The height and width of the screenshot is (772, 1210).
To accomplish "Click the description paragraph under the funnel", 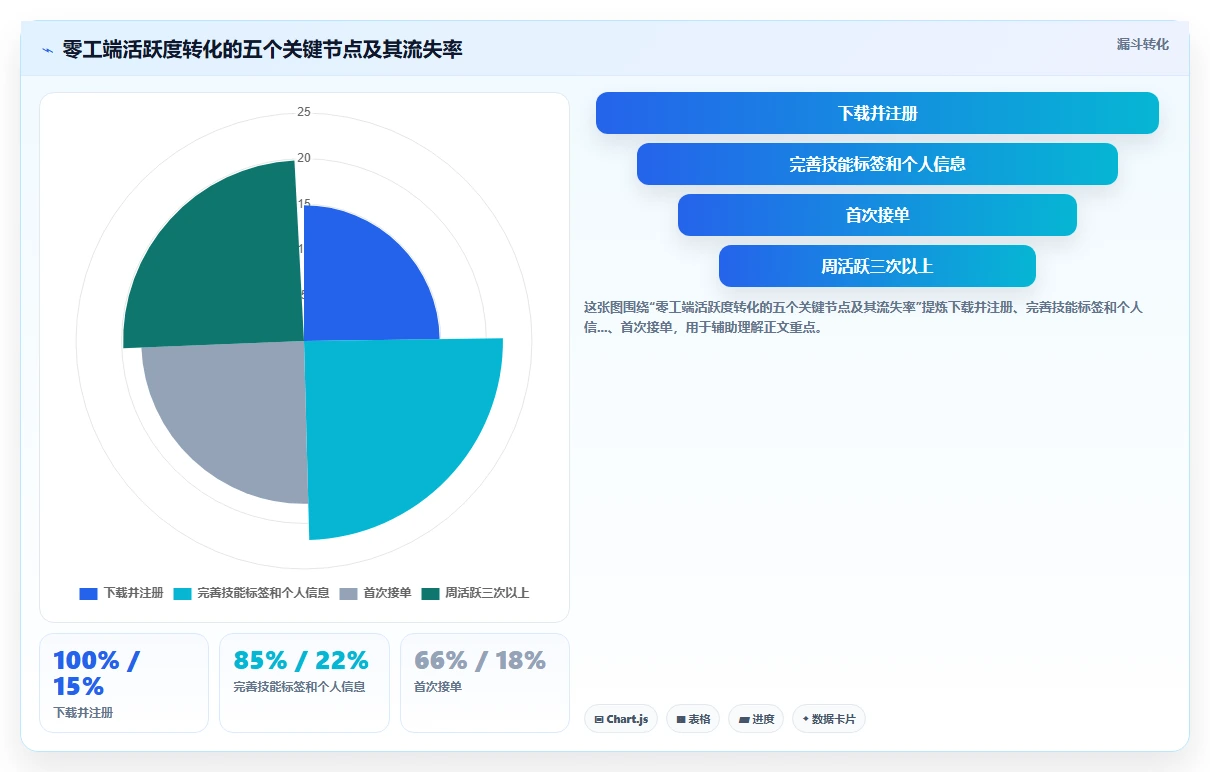I will [x=866, y=317].
